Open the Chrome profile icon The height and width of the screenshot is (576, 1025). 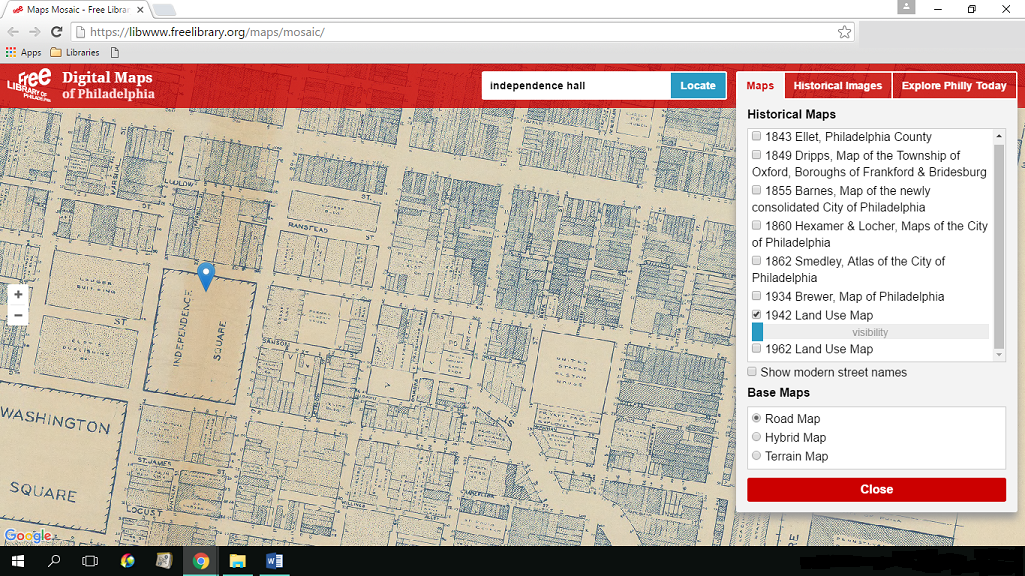coord(906,7)
